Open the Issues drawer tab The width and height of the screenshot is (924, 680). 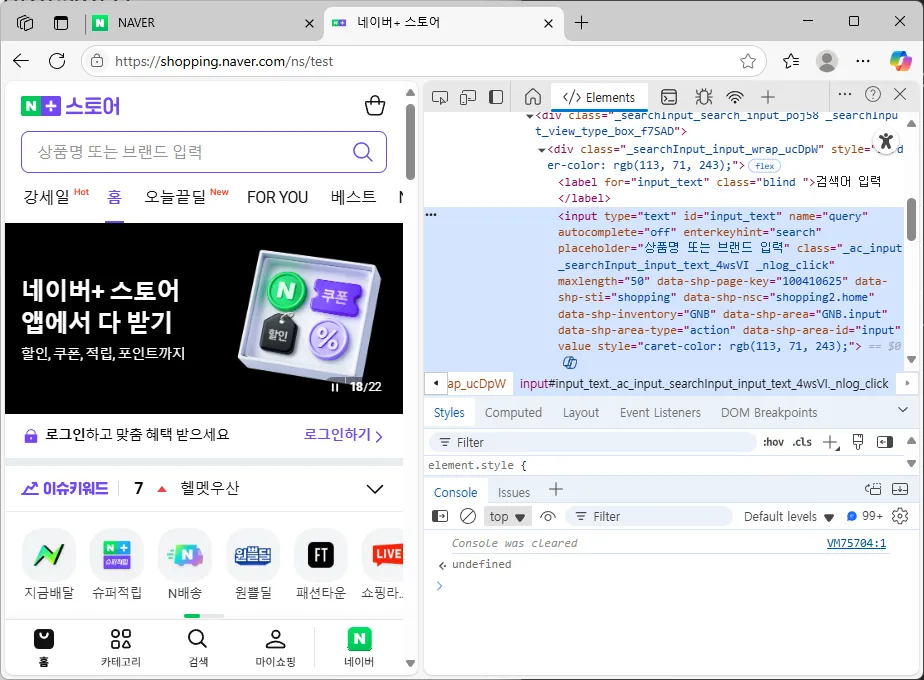pos(514,492)
